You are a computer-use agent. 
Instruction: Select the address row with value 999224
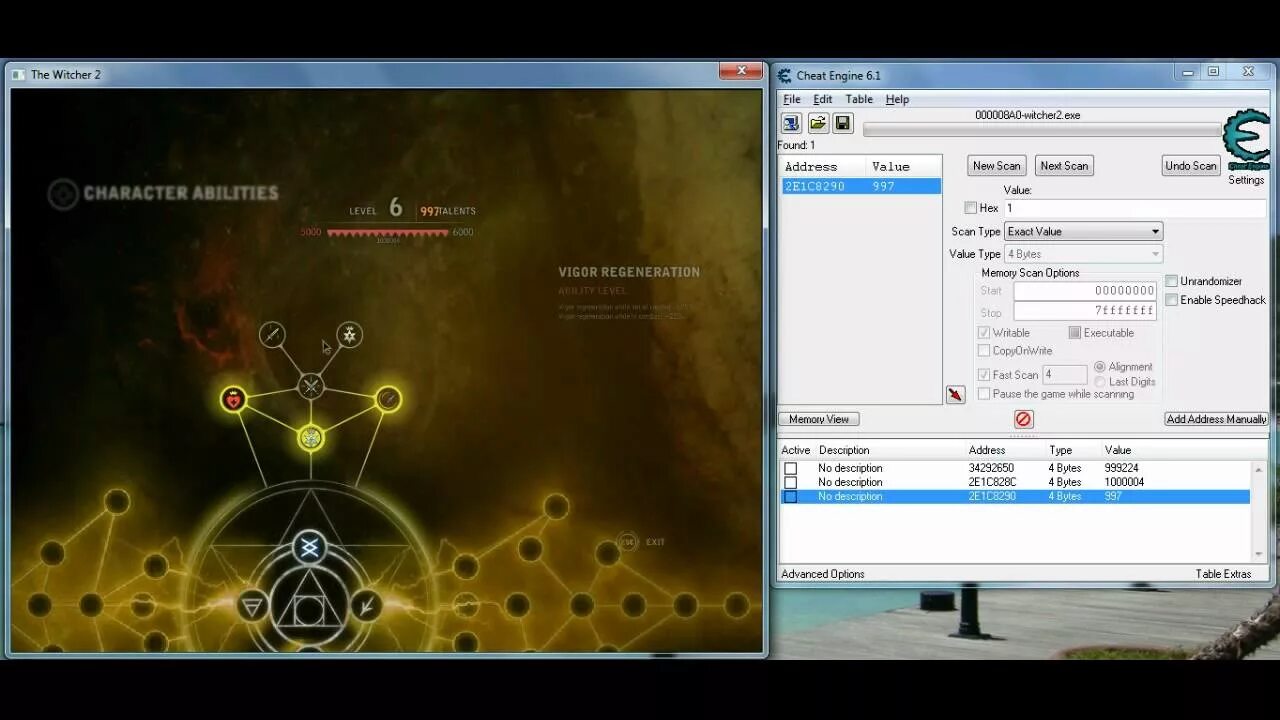point(1015,468)
